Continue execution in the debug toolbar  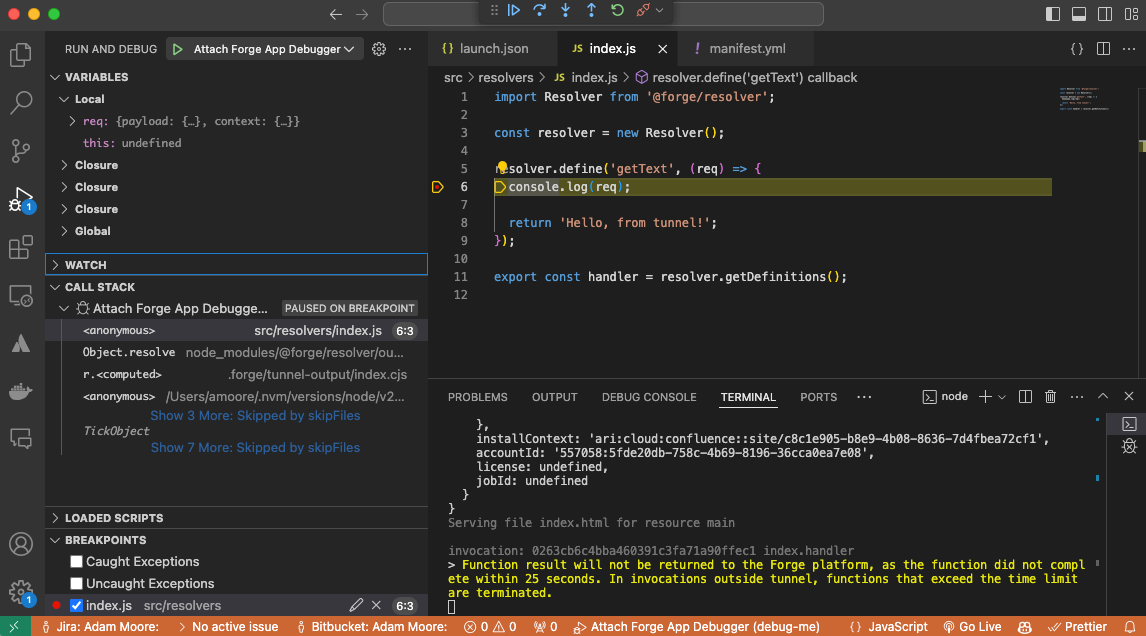514,10
